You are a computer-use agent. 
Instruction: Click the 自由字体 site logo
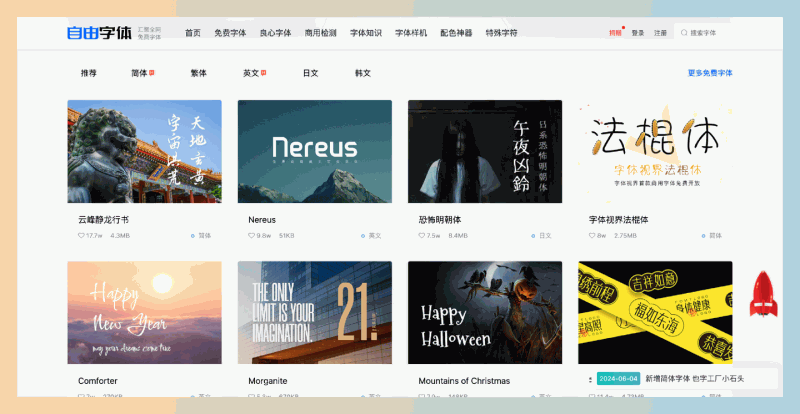[99, 33]
